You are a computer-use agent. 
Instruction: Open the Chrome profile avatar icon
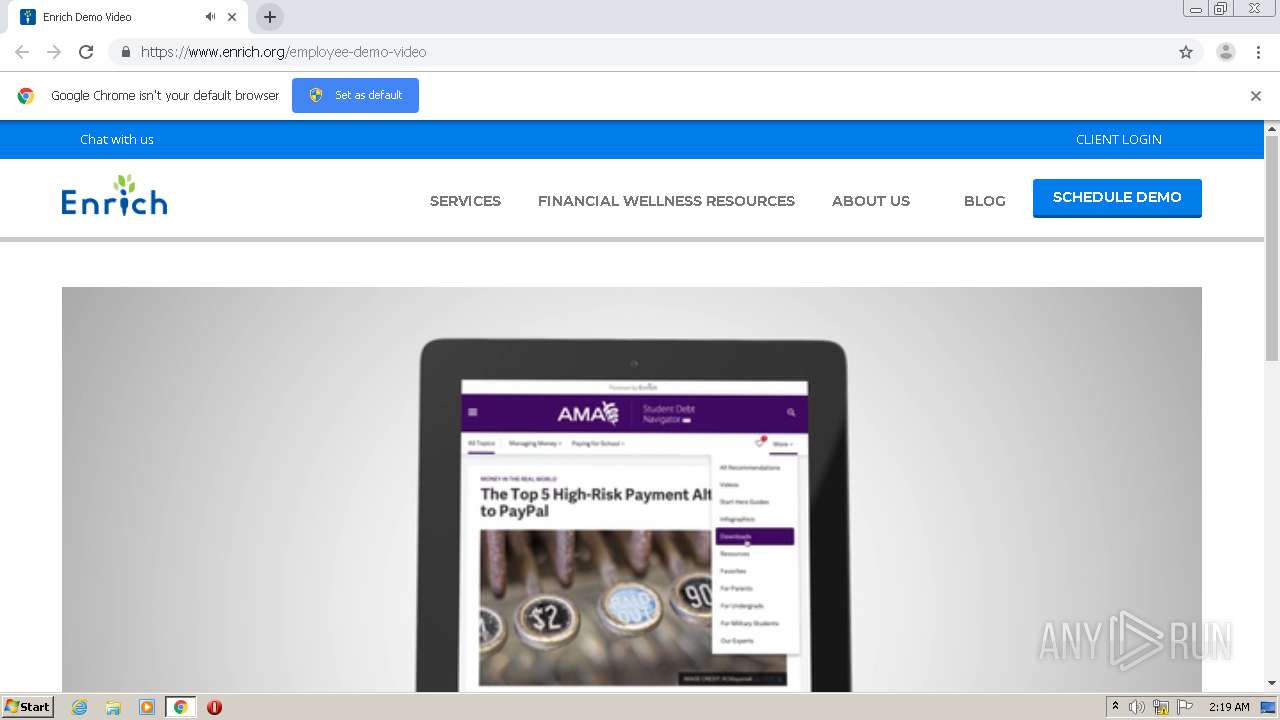tap(1226, 52)
